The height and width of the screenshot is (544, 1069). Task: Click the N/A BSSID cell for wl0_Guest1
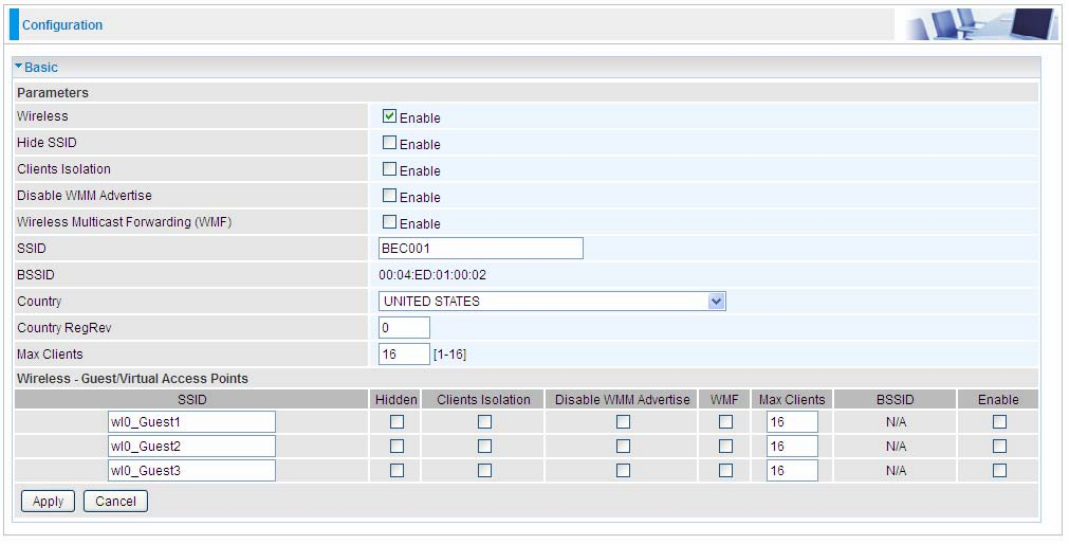coord(896,423)
